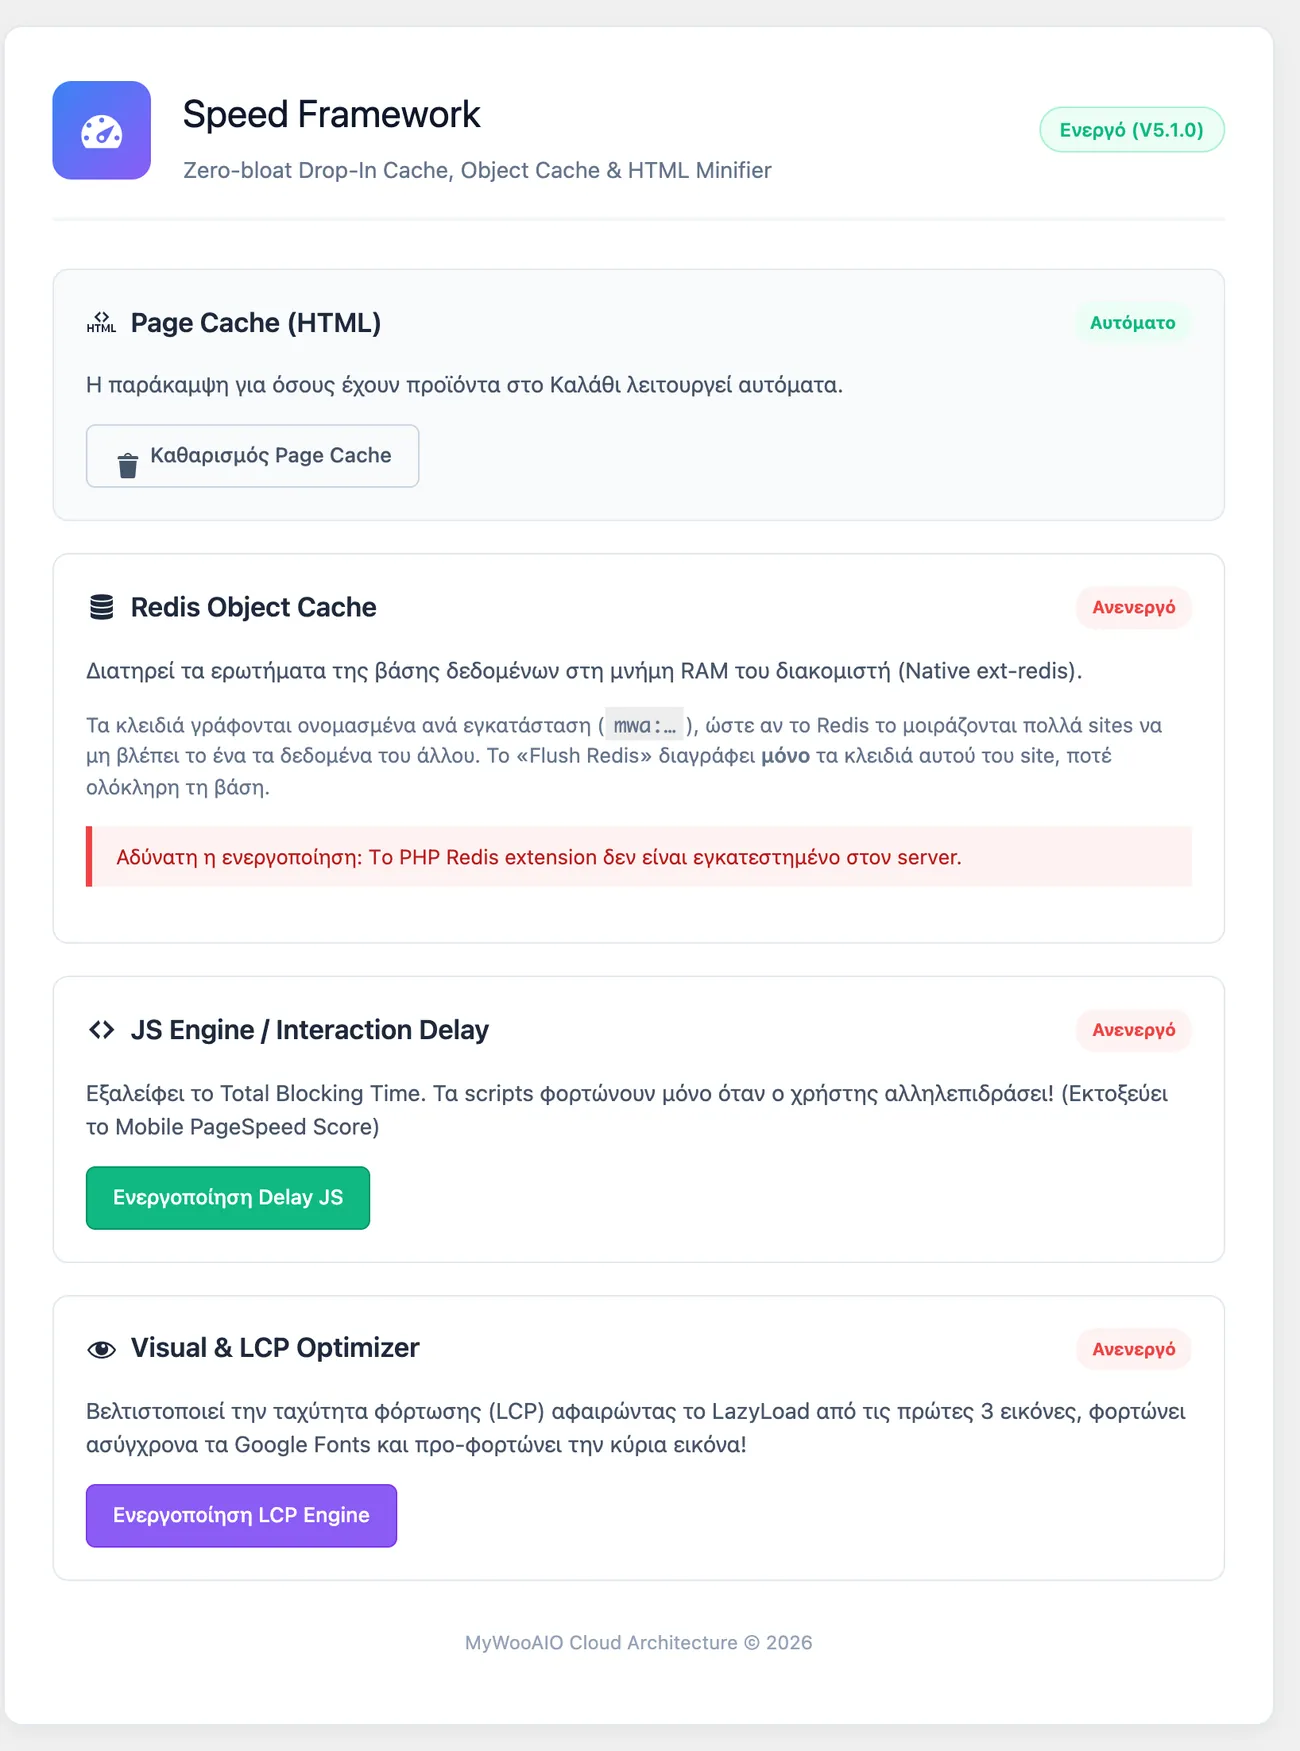Click the JS Engine / Interaction Delay heading
The height and width of the screenshot is (1751, 1300).
pyautogui.click(x=310, y=1030)
